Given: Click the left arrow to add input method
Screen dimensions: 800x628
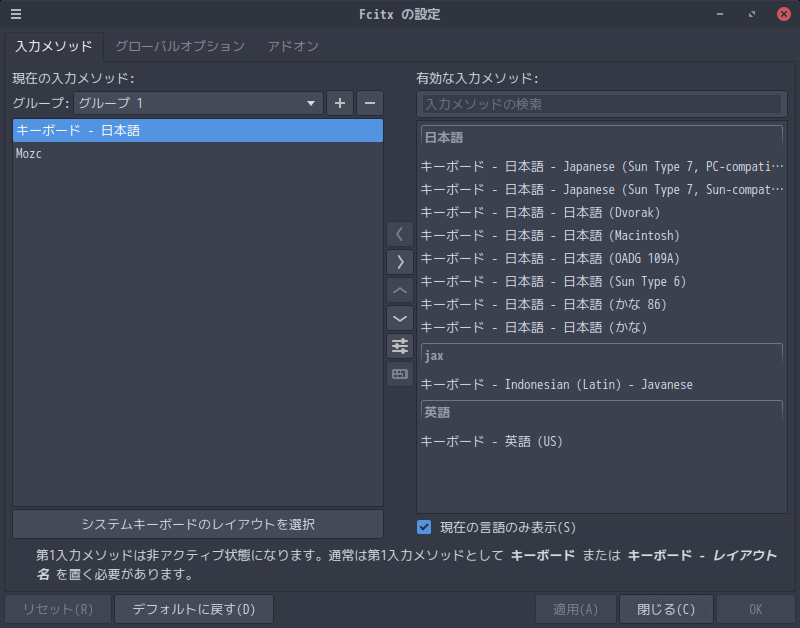Looking at the screenshot, I should (x=400, y=234).
